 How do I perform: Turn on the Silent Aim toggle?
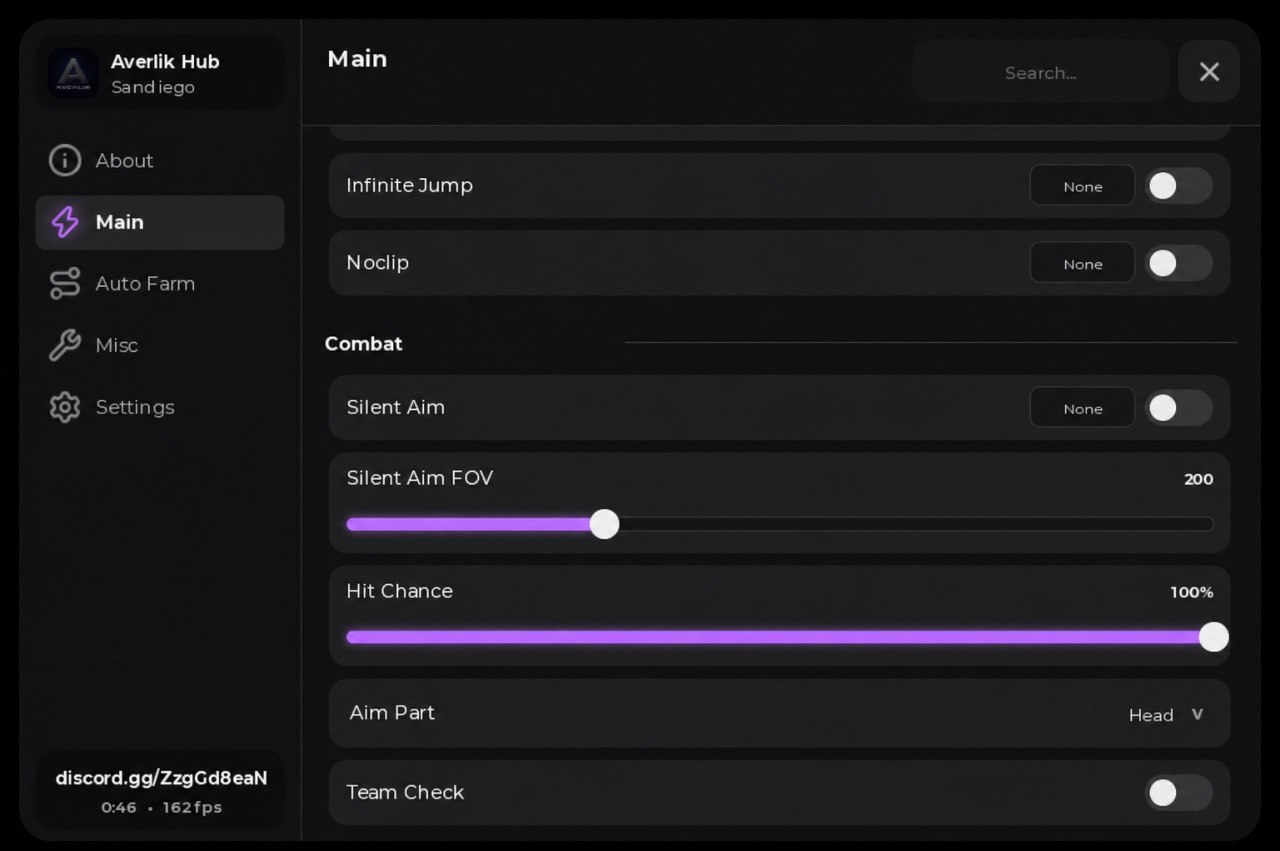point(1178,408)
